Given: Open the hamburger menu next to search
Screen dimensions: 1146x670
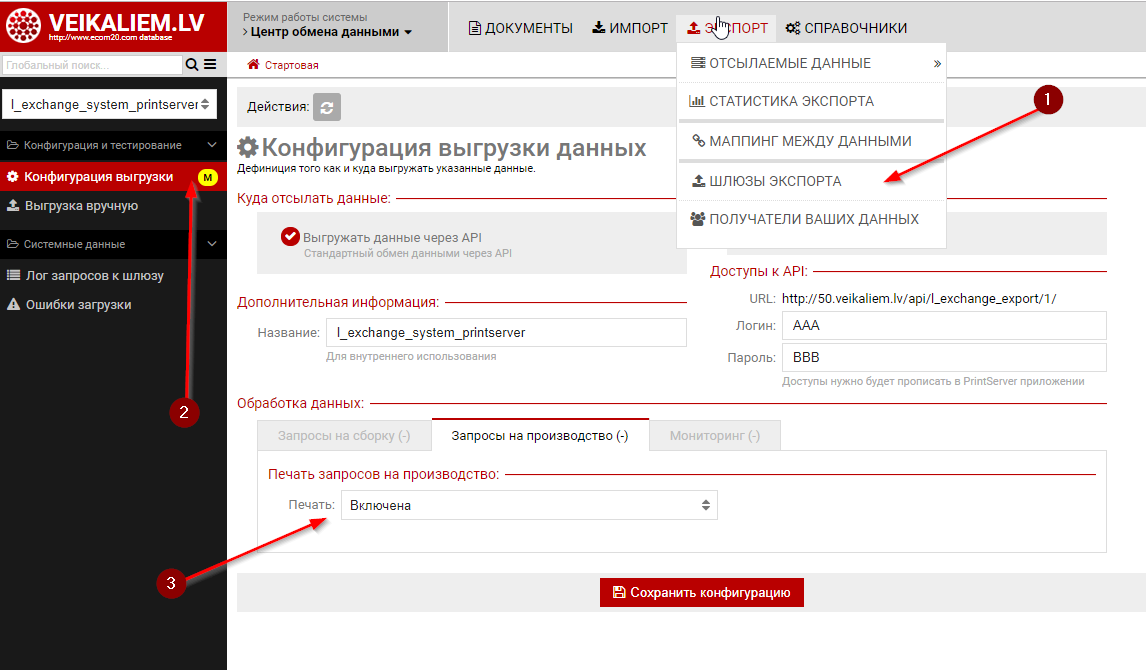Looking at the screenshot, I should [210, 65].
